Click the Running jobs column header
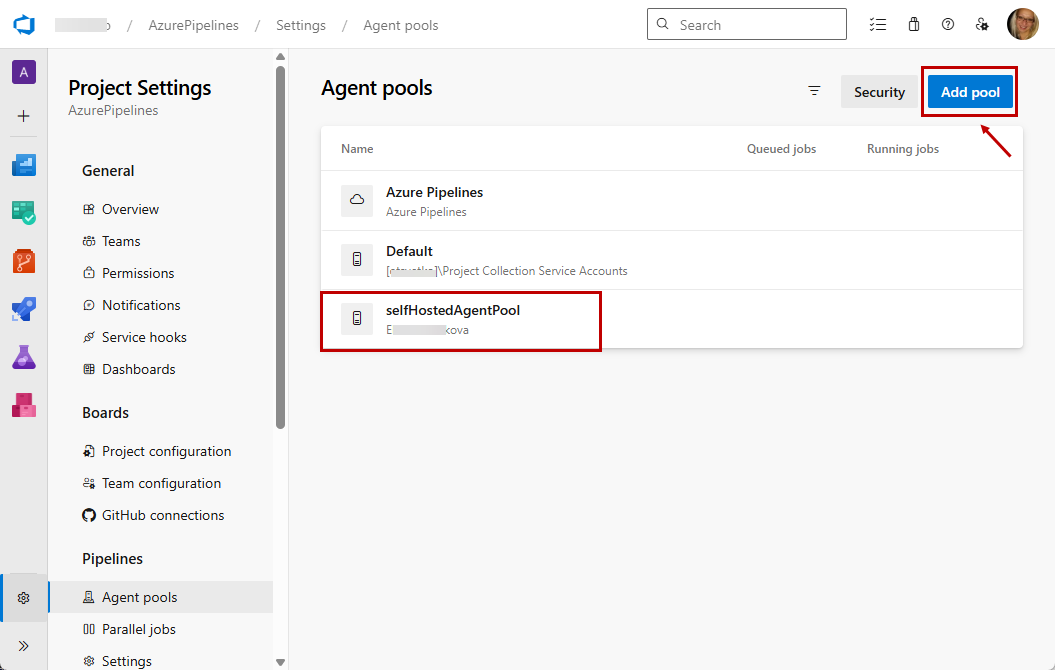The width and height of the screenshot is (1055, 670). pos(902,149)
